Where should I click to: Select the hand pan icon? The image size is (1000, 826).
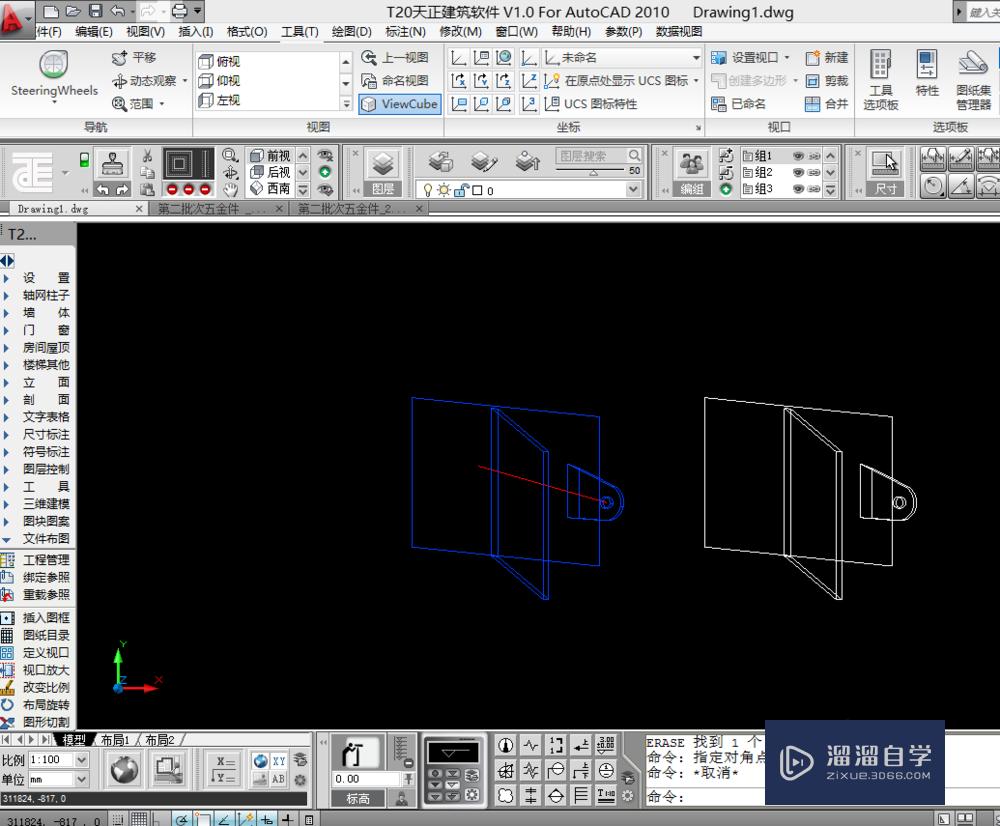coord(230,189)
